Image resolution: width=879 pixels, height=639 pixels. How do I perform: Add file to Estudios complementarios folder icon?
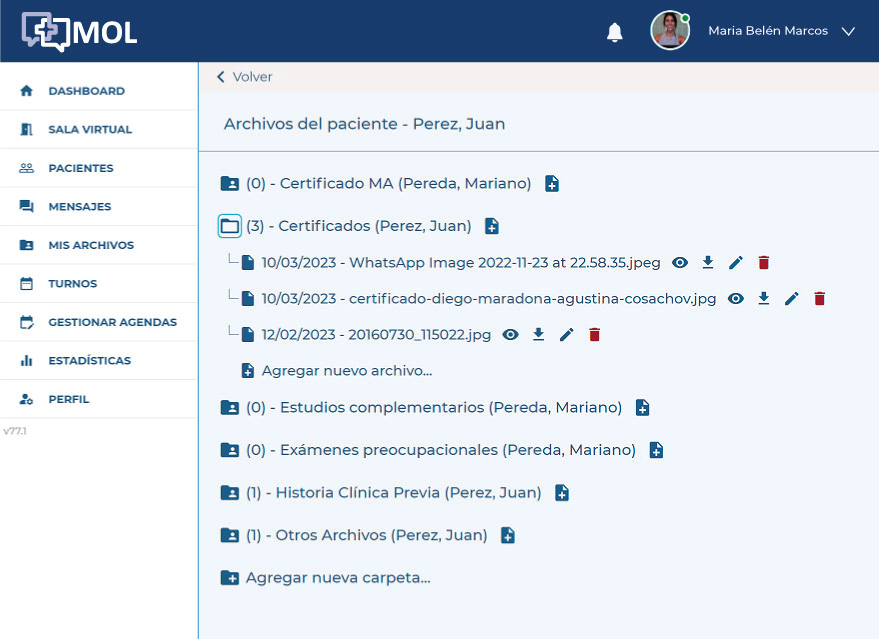pyautogui.click(x=642, y=408)
